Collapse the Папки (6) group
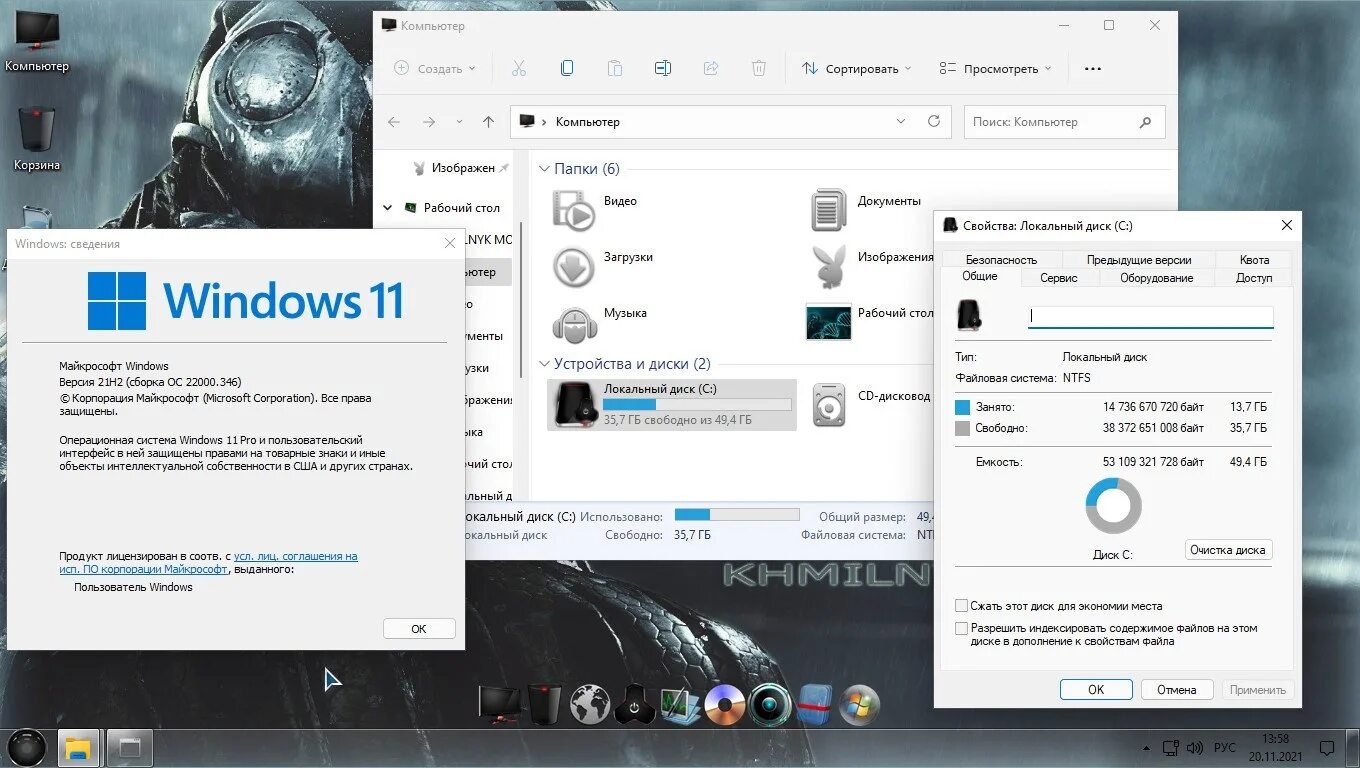This screenshot has height=768, width=1360. (545, 169)
